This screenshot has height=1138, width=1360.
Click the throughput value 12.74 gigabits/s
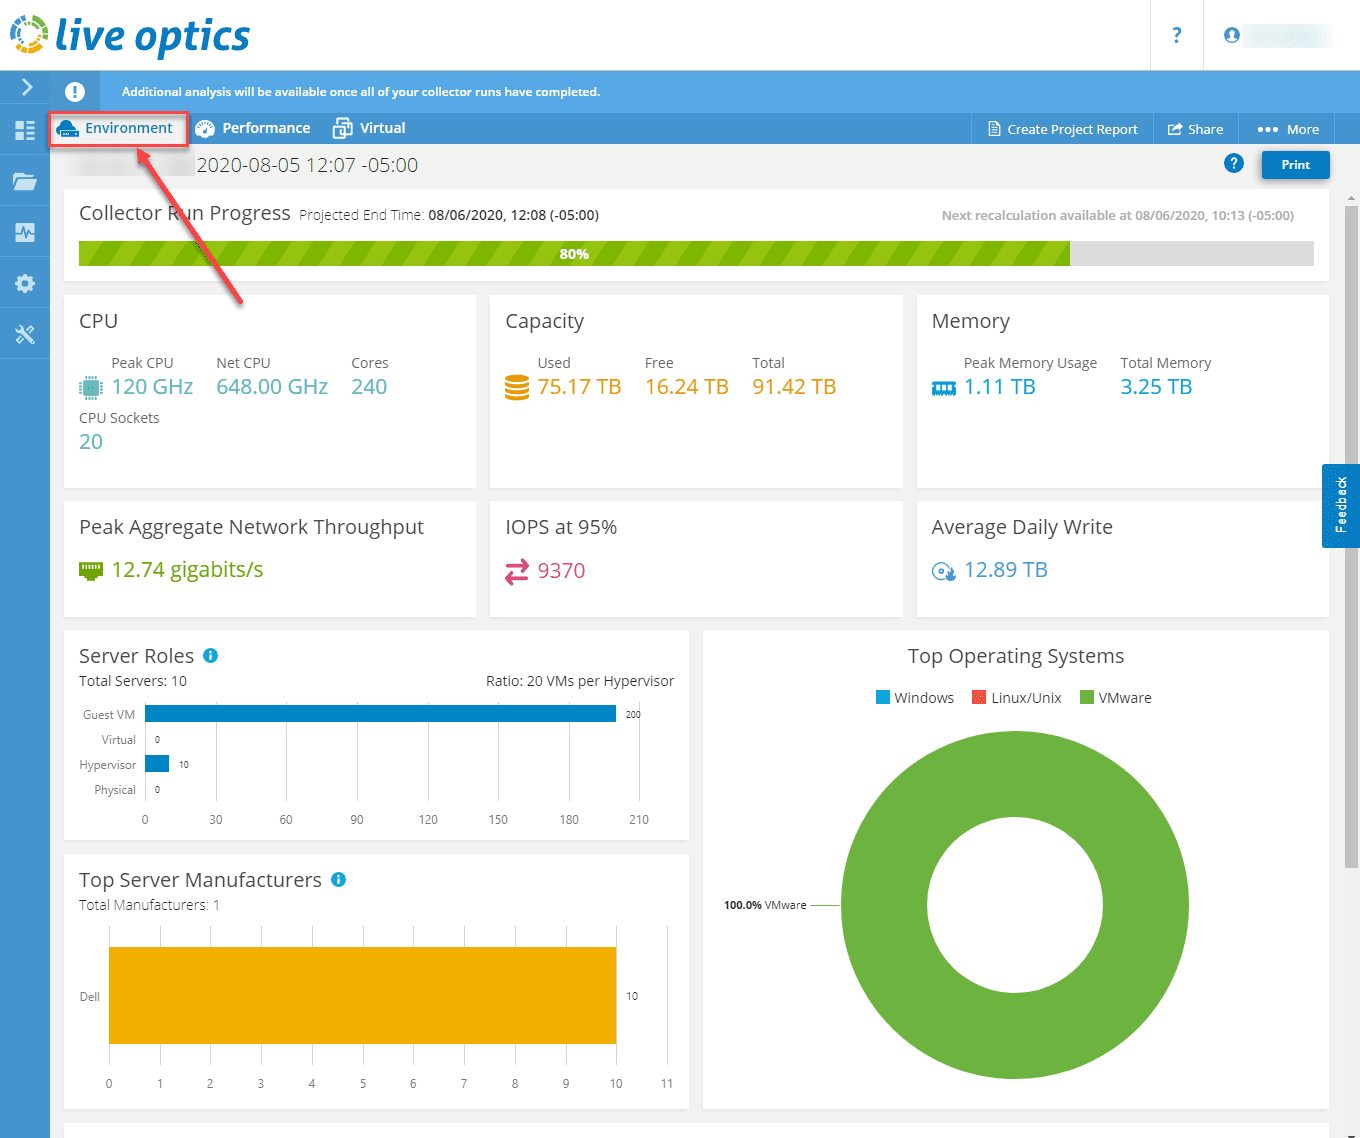tap(187, 570)
